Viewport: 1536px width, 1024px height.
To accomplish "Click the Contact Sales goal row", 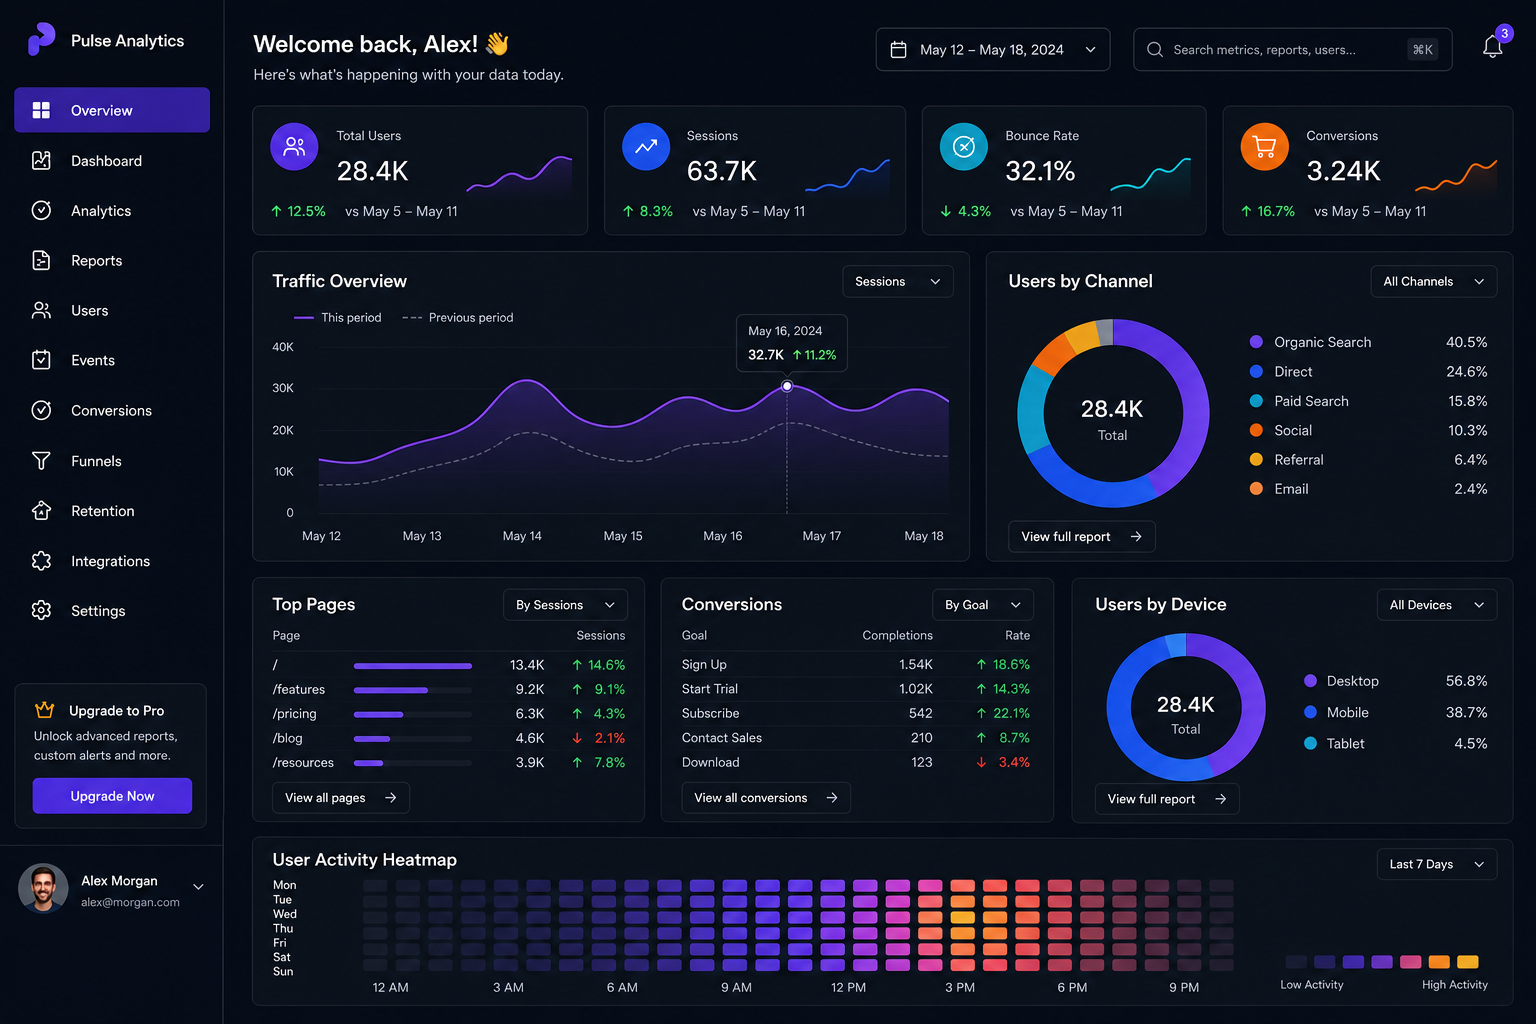I will click(856, 738).
